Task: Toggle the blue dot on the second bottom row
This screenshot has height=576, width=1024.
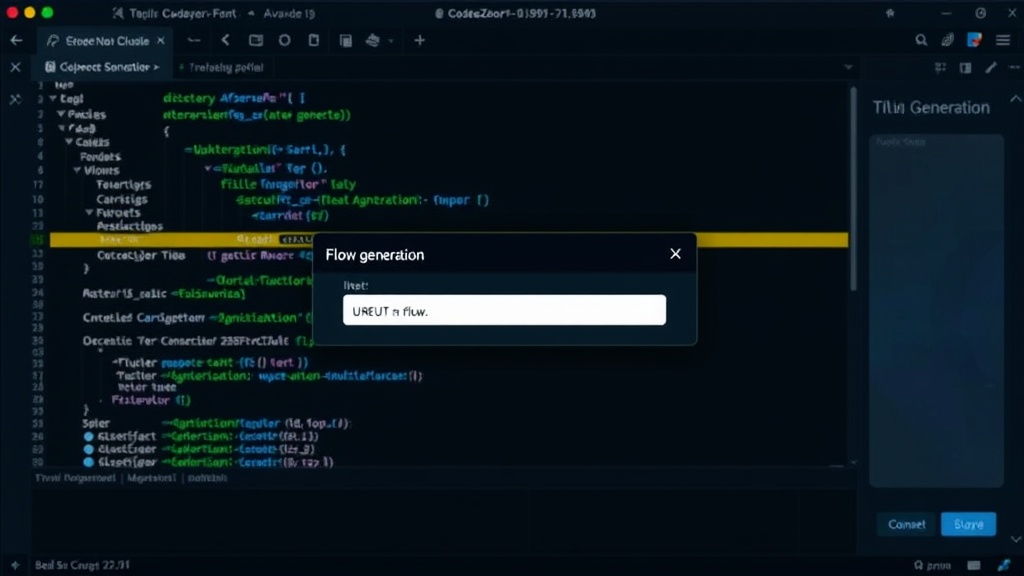Action: point(89,449)
